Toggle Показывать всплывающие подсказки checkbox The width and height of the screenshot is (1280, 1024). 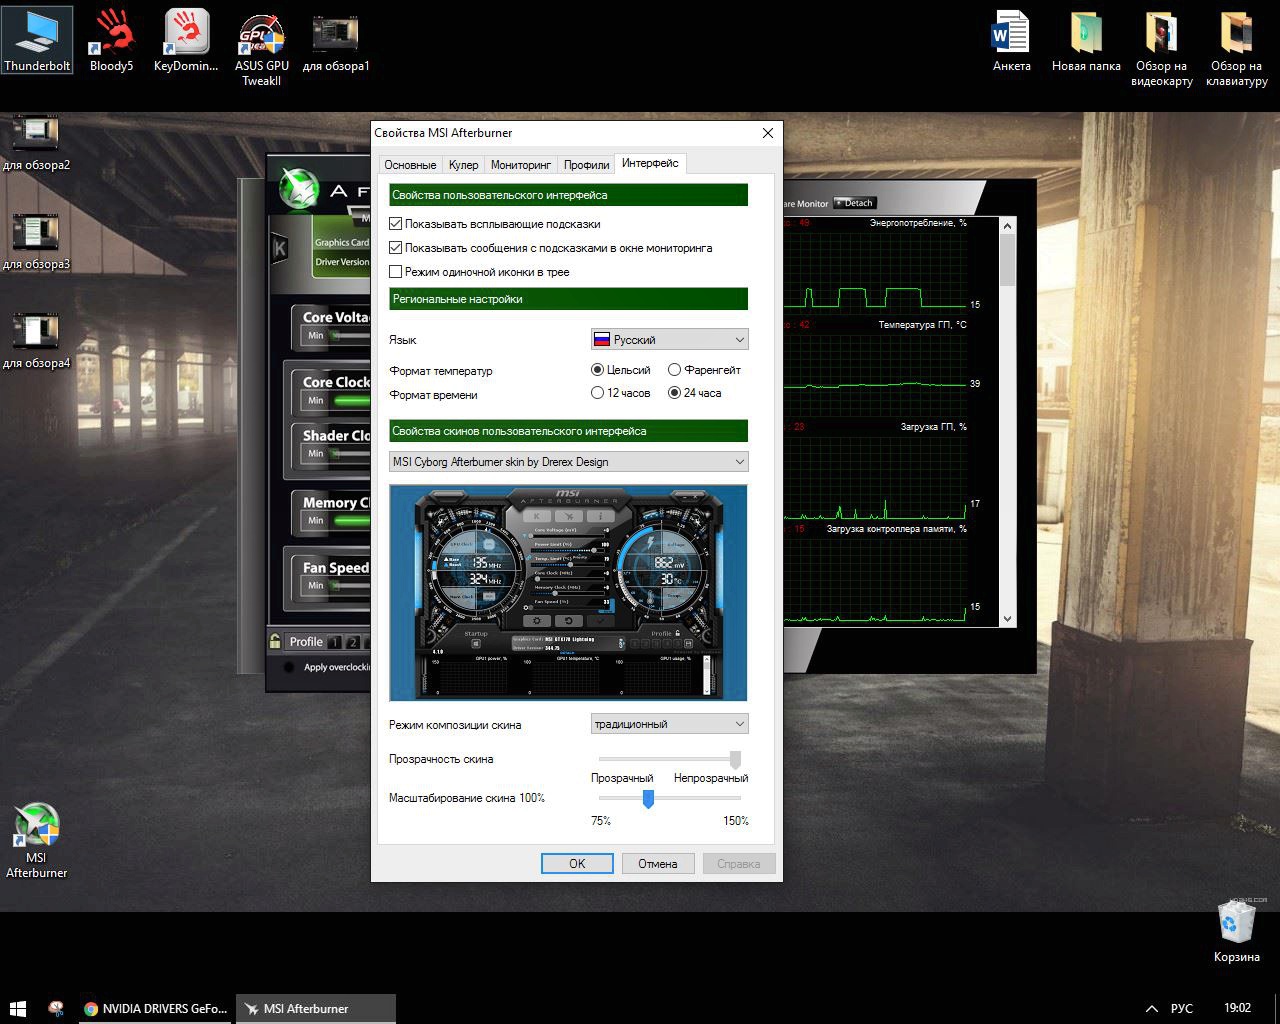coord(396,224)
